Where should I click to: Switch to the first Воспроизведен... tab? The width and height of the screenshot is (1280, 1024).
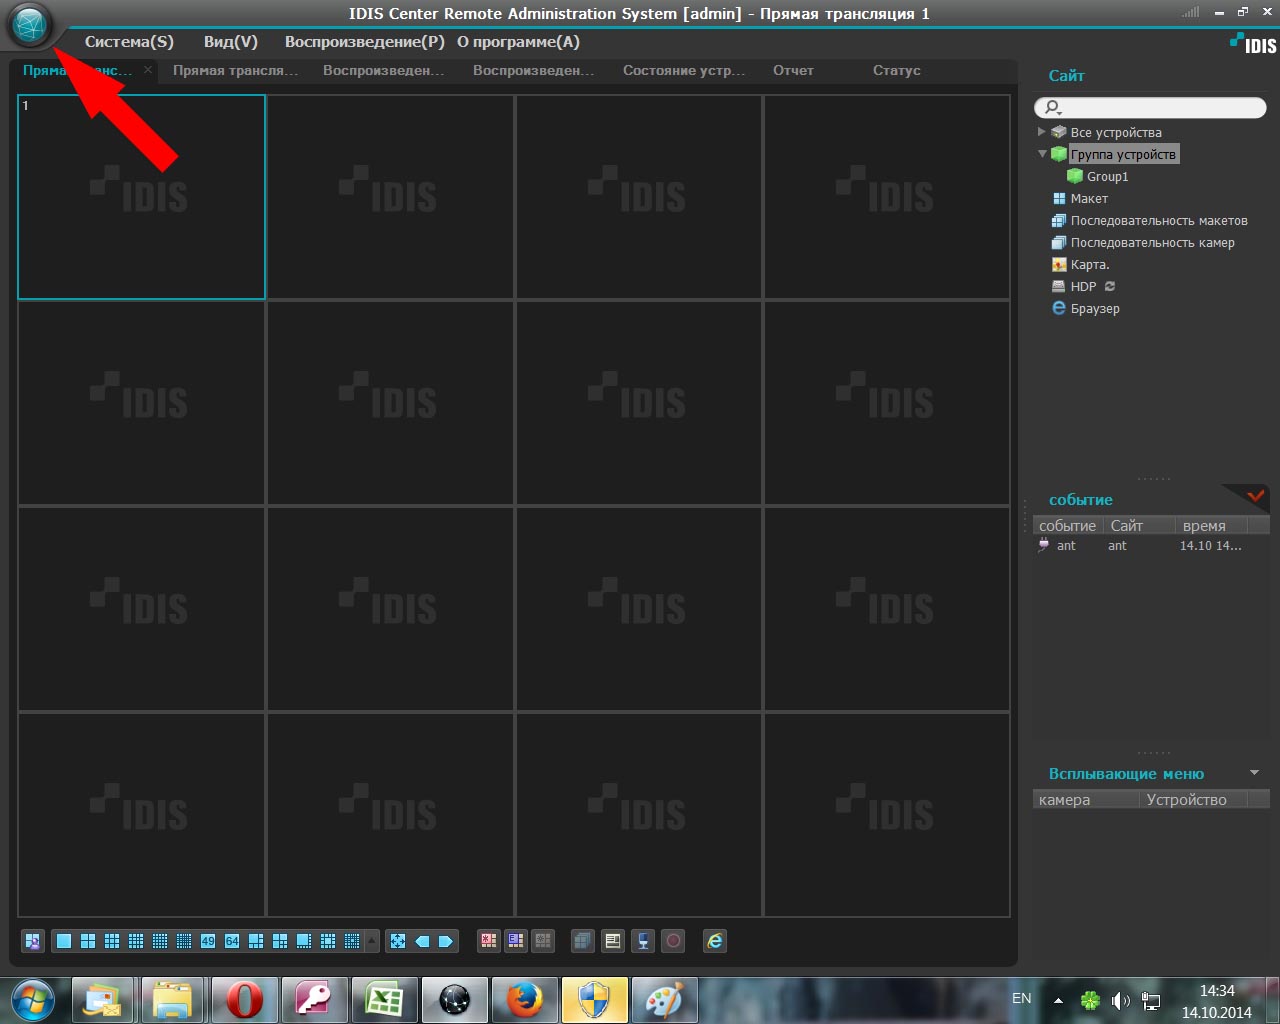coord(383,71)
